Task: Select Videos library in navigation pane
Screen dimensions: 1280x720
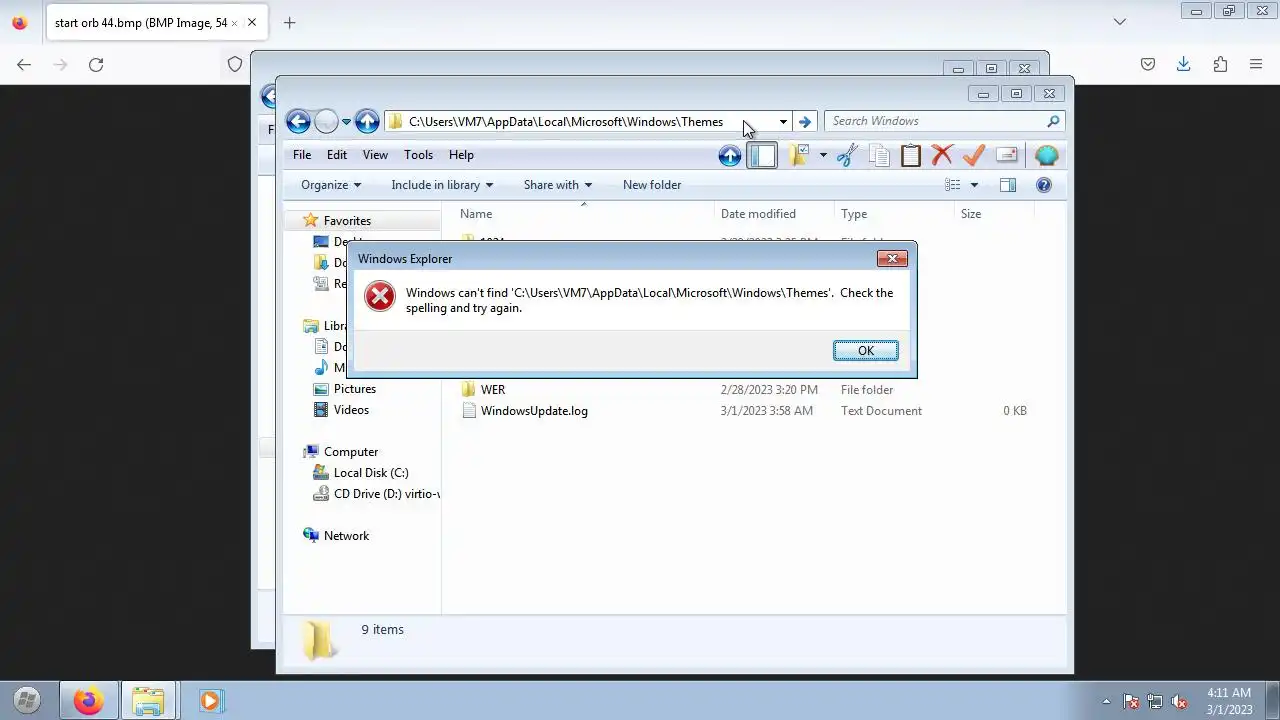Action: tap(351, 410)
